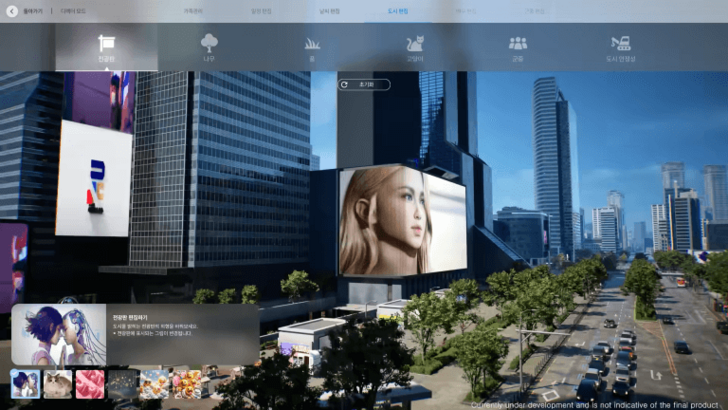Open the first top tab after the title
Image resolution: width=728 pixels, height=410 pixels.
193,11
